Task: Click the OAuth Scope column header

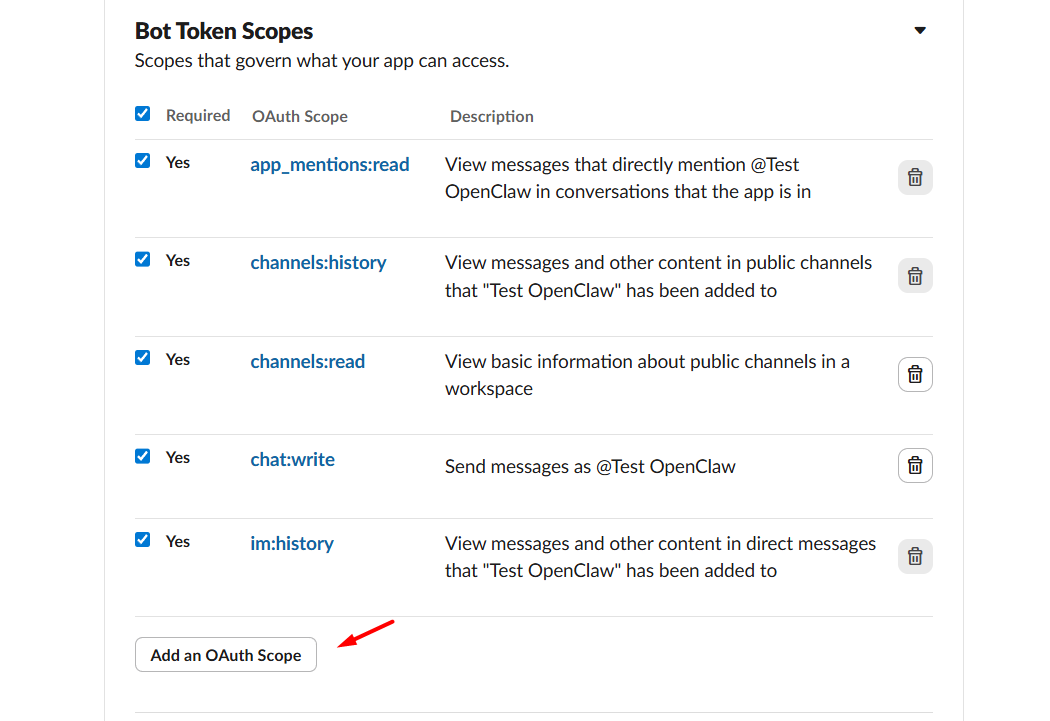Action: coord(300,116)
